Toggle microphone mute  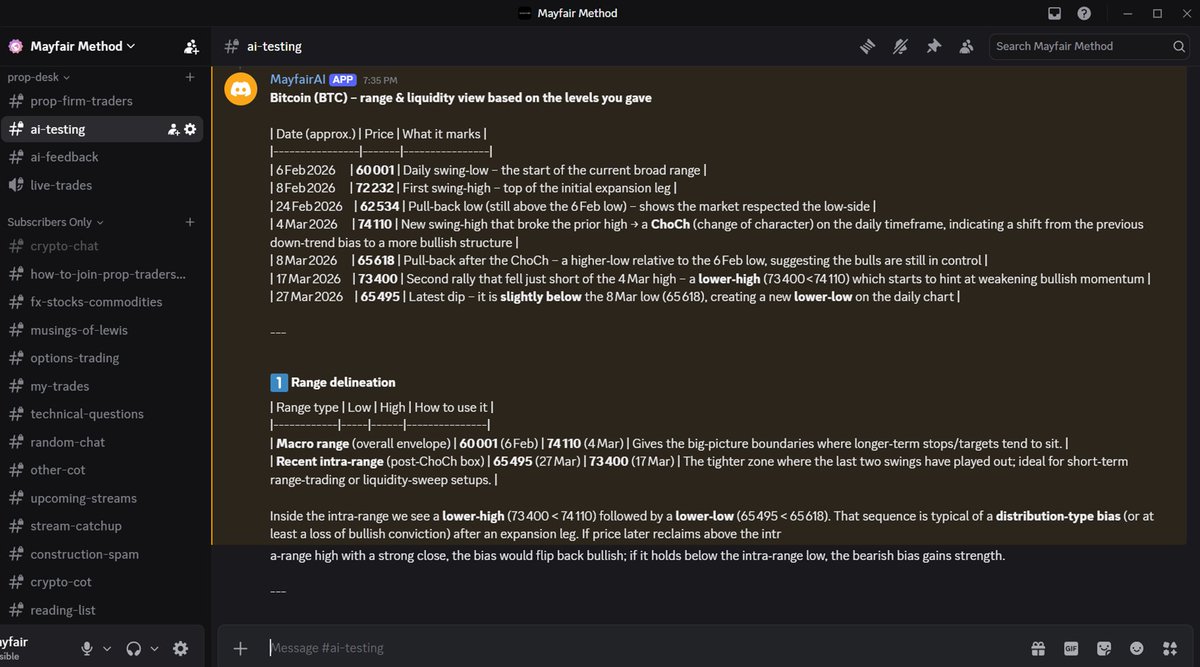[87, 648]
